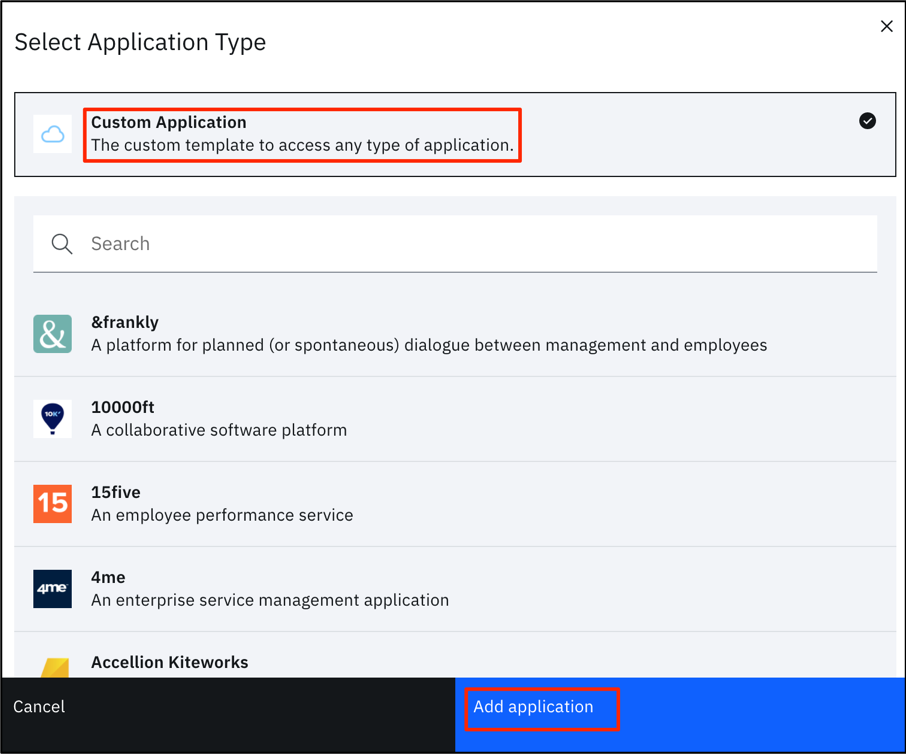
Task: Click the collaborative software platform description
Action: tap(219, 430)
